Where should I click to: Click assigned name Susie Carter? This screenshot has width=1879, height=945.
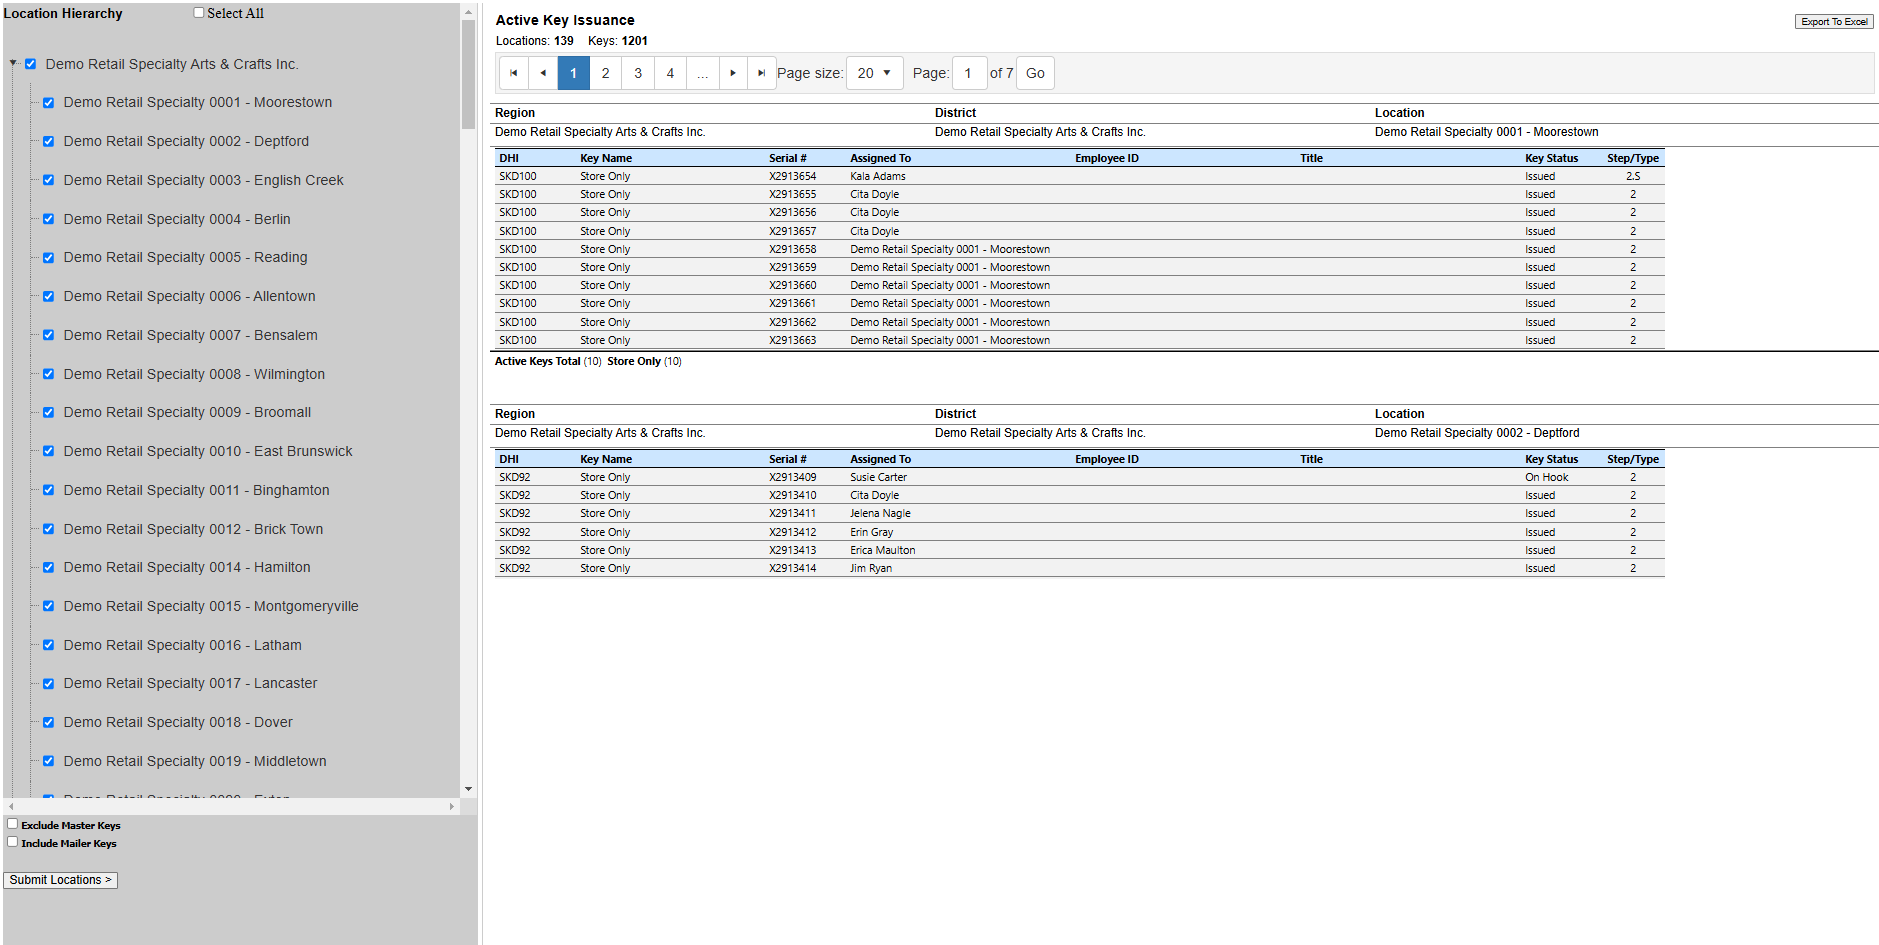click(x=878, y=477)
